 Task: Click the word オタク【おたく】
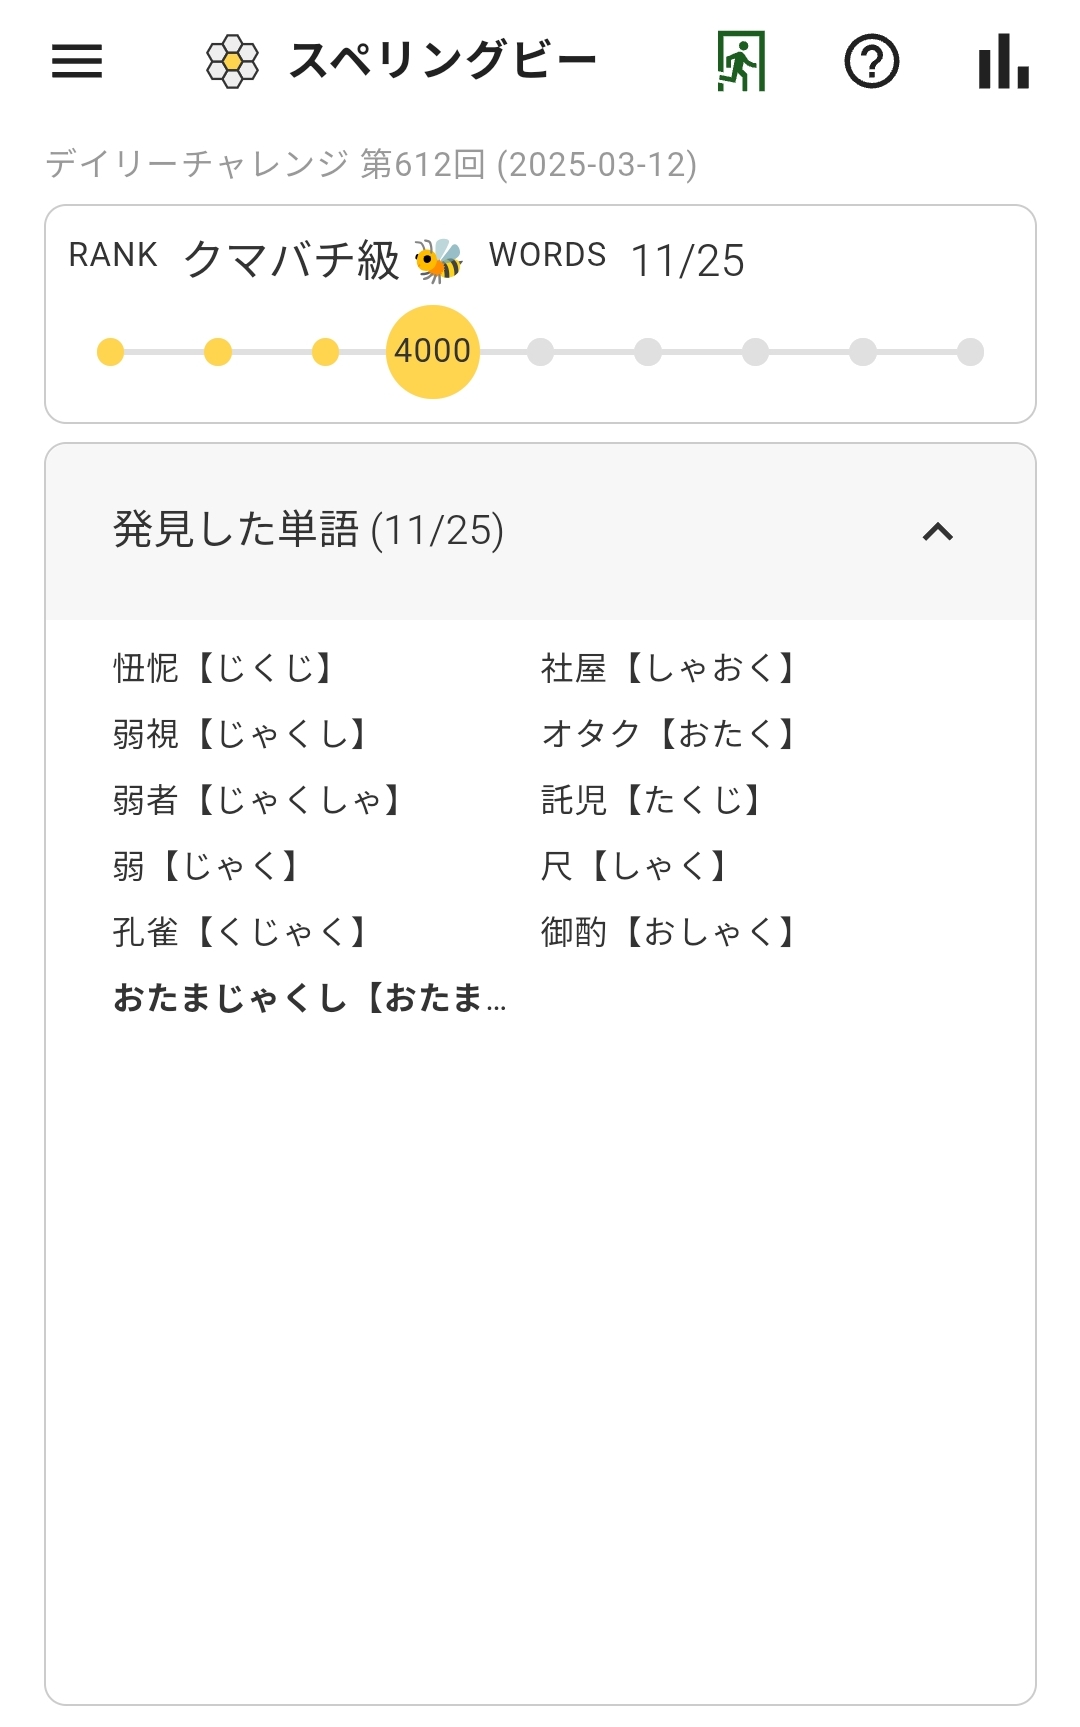670,734
